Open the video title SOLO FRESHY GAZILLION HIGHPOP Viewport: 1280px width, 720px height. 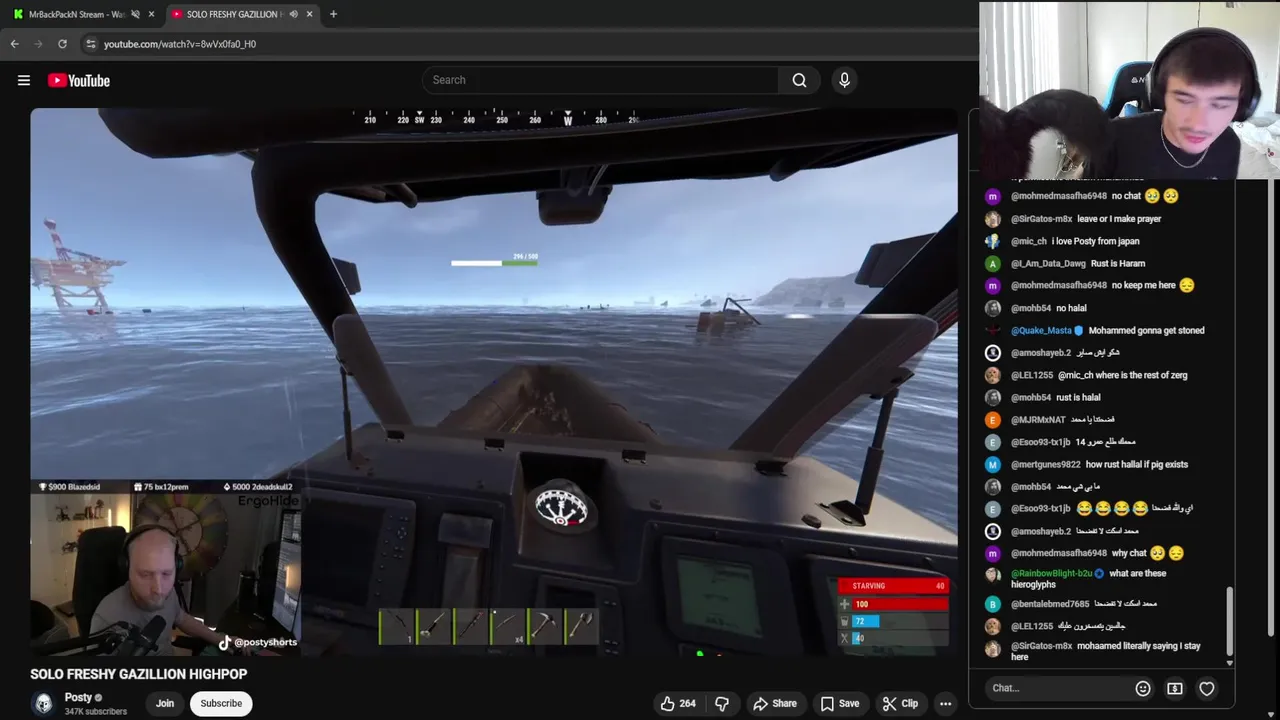coord(138,674)
